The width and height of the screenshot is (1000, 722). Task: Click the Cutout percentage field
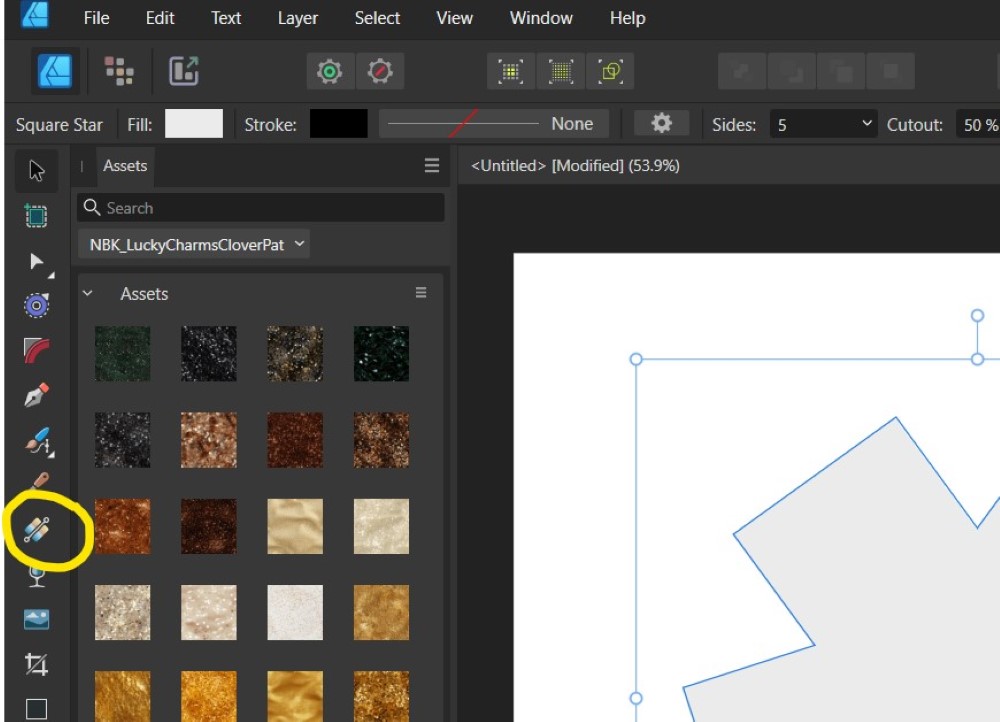[977, 124]
